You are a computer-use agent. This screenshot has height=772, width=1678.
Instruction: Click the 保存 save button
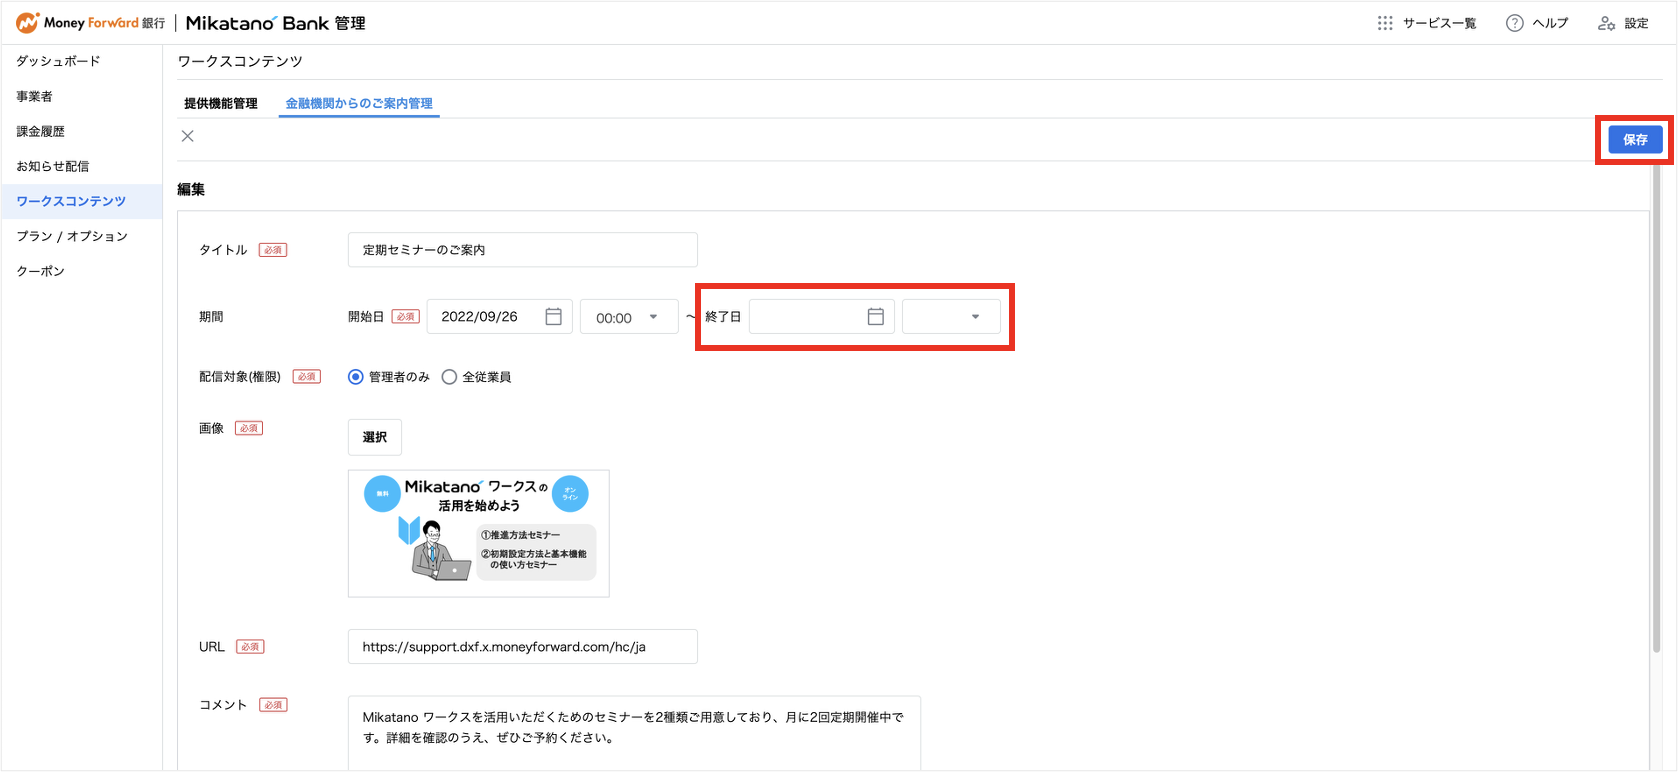tap(1635, 139)
